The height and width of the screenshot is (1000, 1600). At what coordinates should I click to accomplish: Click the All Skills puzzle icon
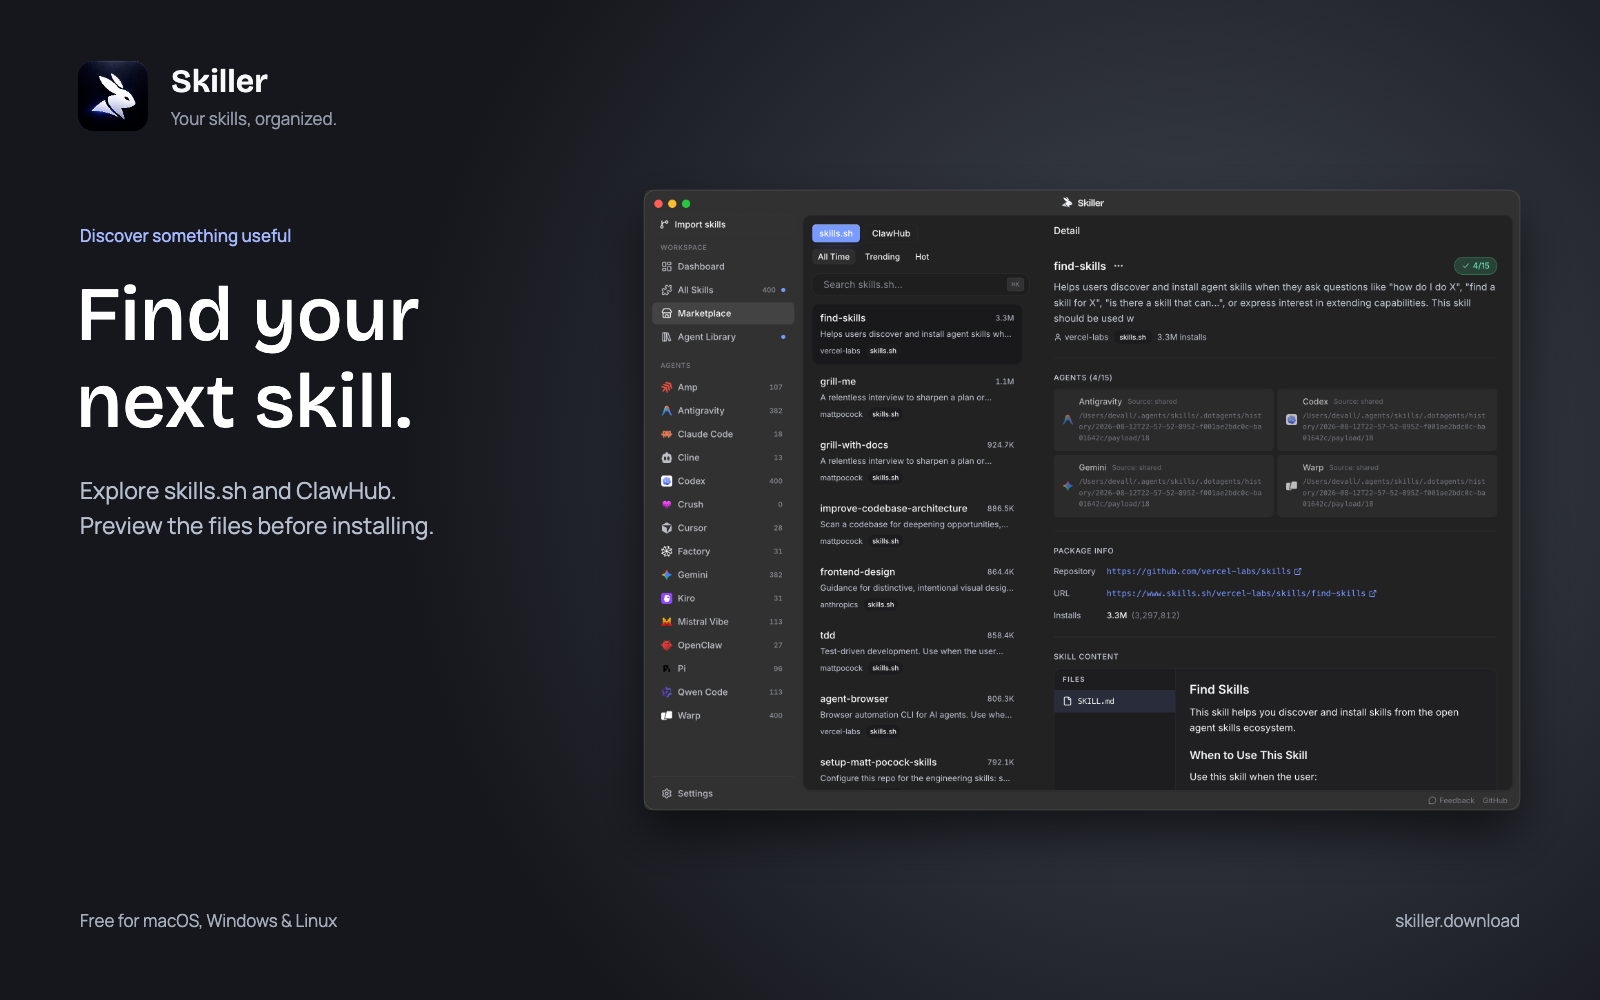667,290
